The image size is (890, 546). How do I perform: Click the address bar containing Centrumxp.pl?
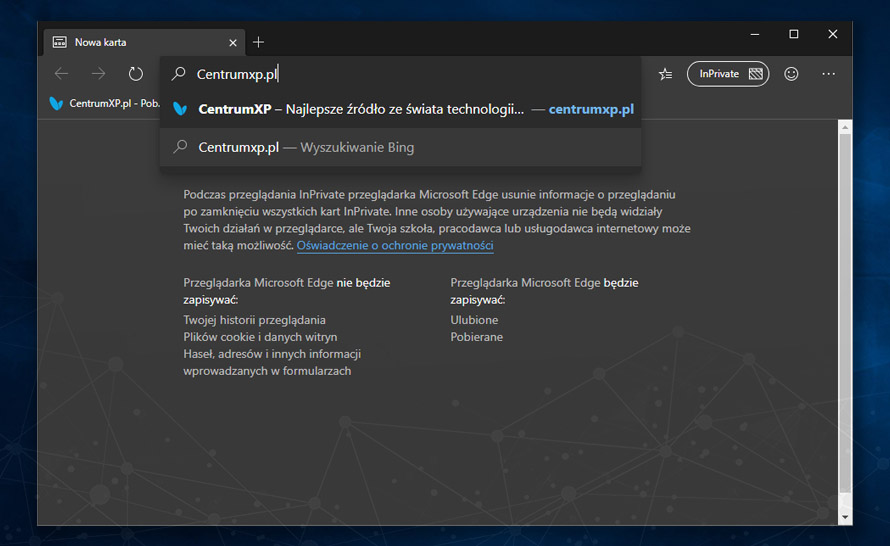pos(401,74)
